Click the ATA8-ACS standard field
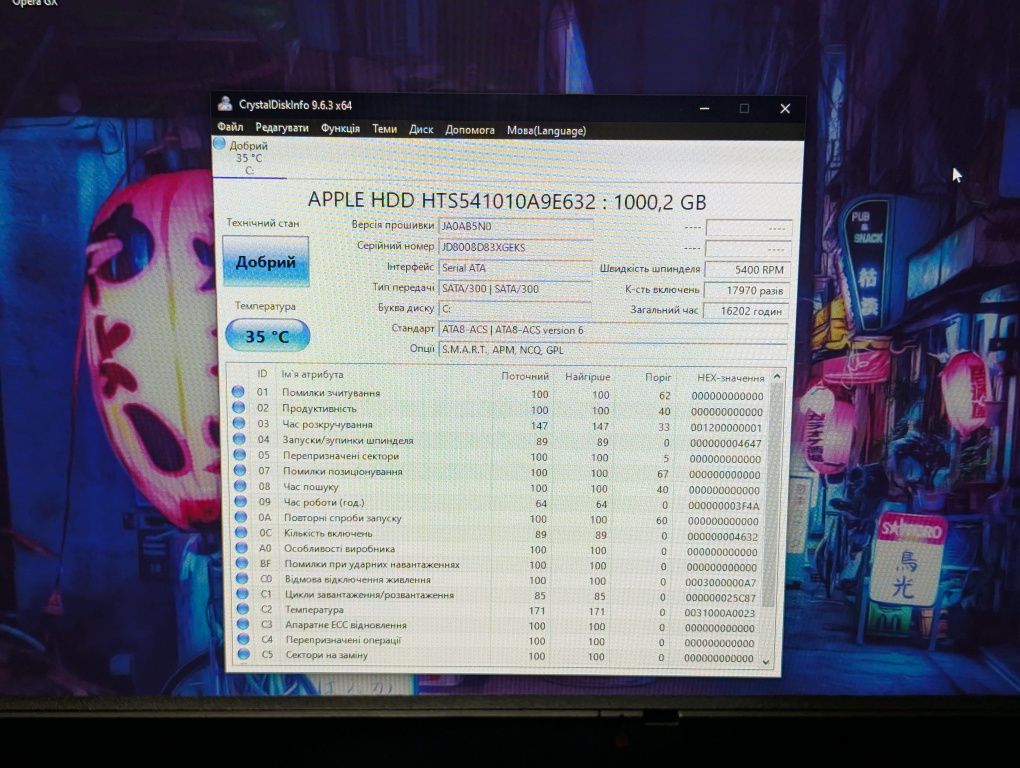The width and height of the screenshot is (1020, 768). point(613,330)
